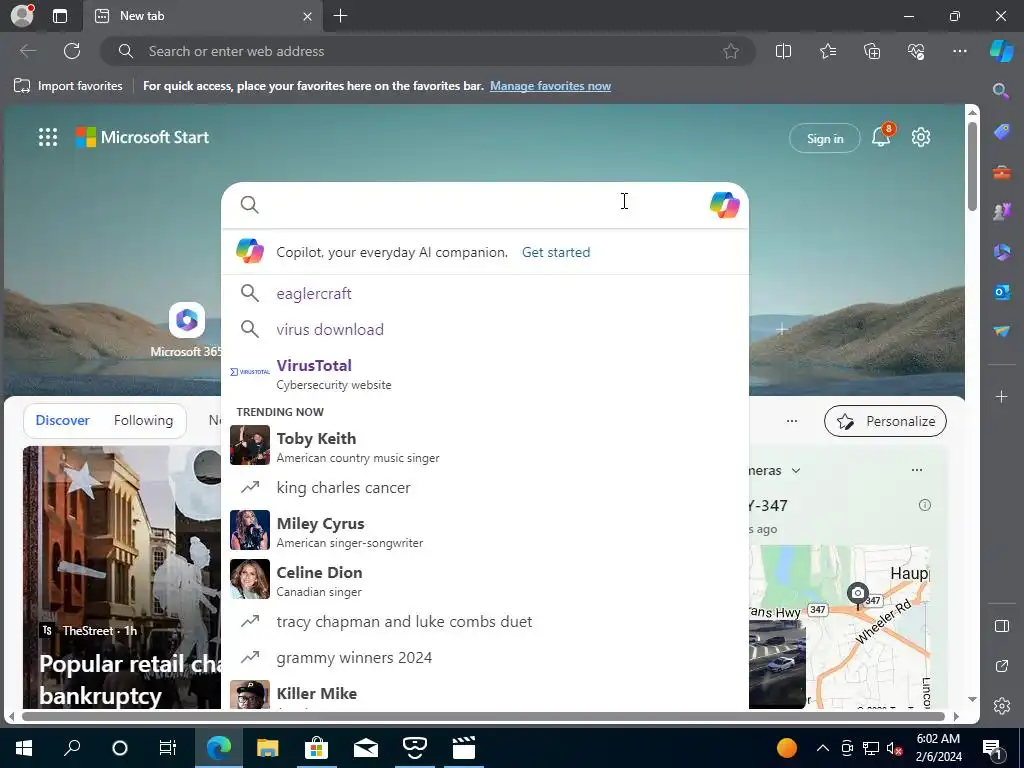Open the sidebar settings gear
The image size is (1024, 768).
1001,706
